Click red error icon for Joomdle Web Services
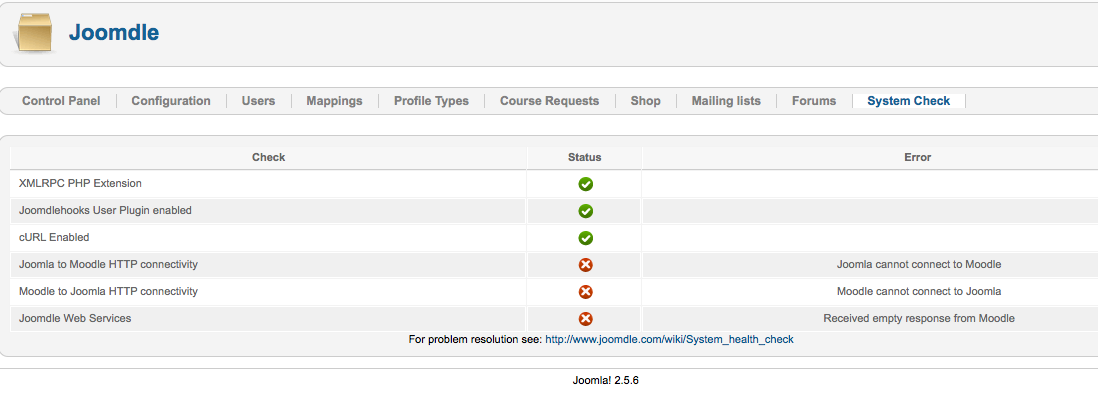 tap(585, 319)
